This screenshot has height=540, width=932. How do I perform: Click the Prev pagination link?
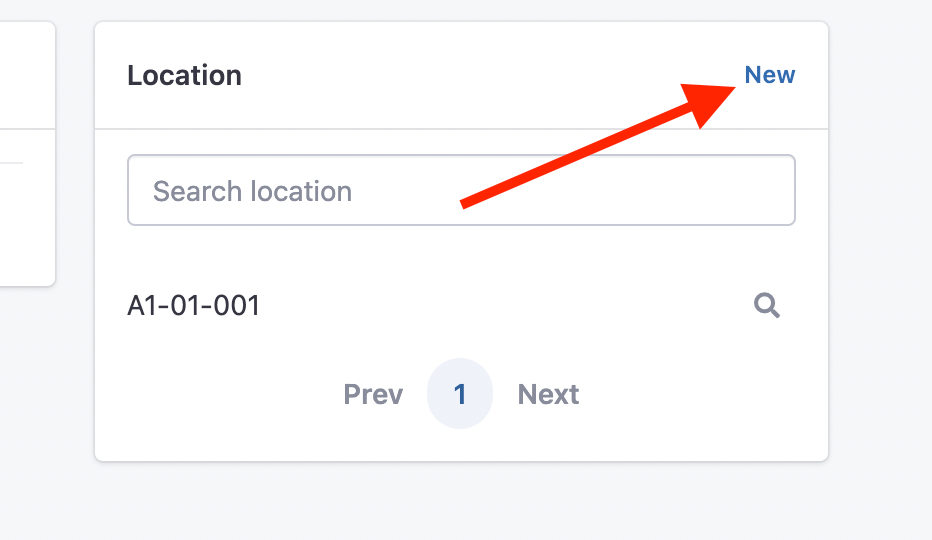373,394
